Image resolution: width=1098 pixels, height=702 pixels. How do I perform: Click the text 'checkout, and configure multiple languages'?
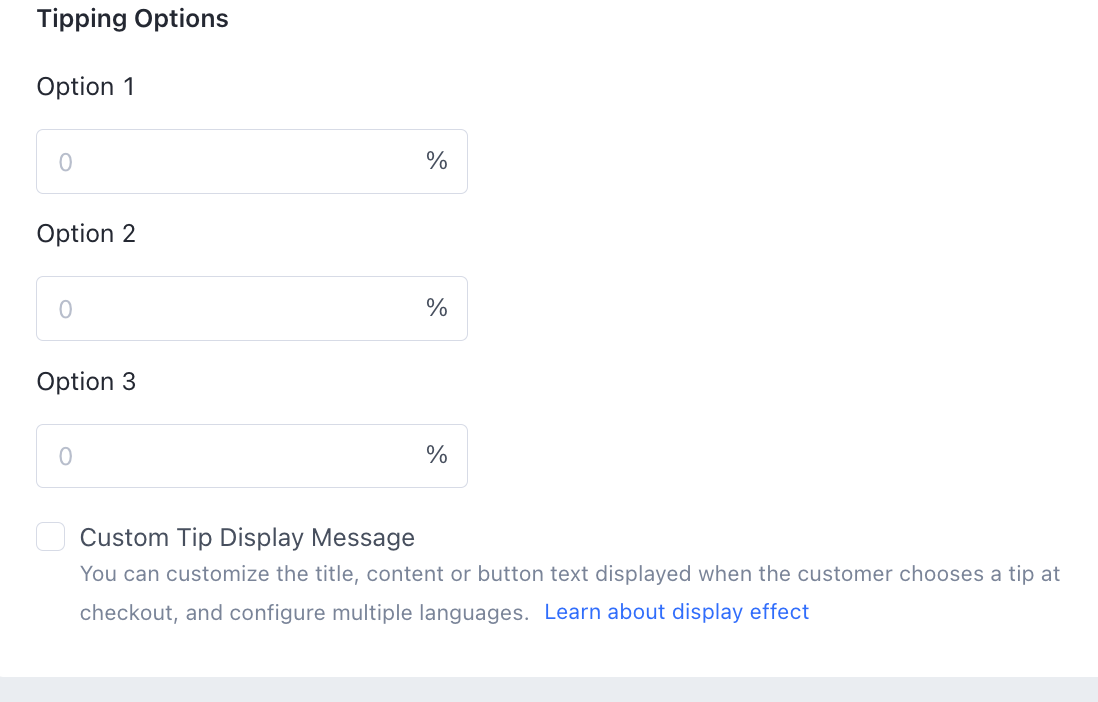[304, 613]
